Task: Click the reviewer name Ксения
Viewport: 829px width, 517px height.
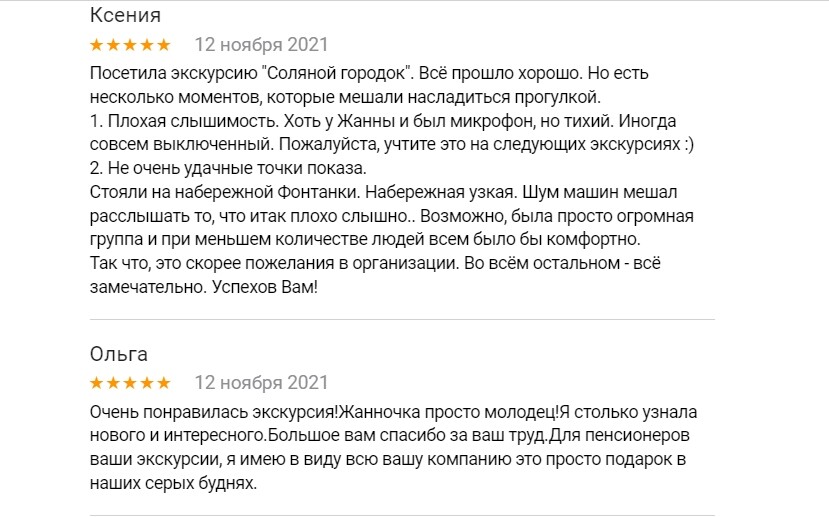Action: 125,15
